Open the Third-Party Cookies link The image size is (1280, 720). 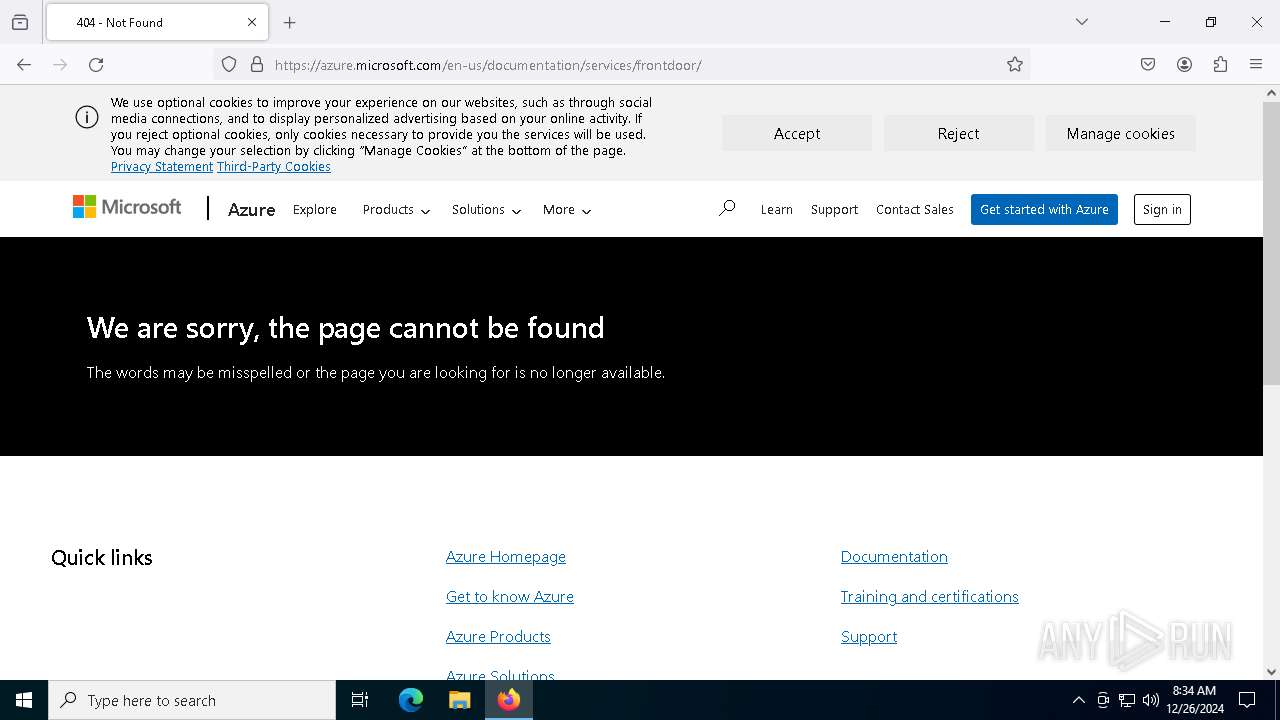pyautogui.click(x=274, y=167)
